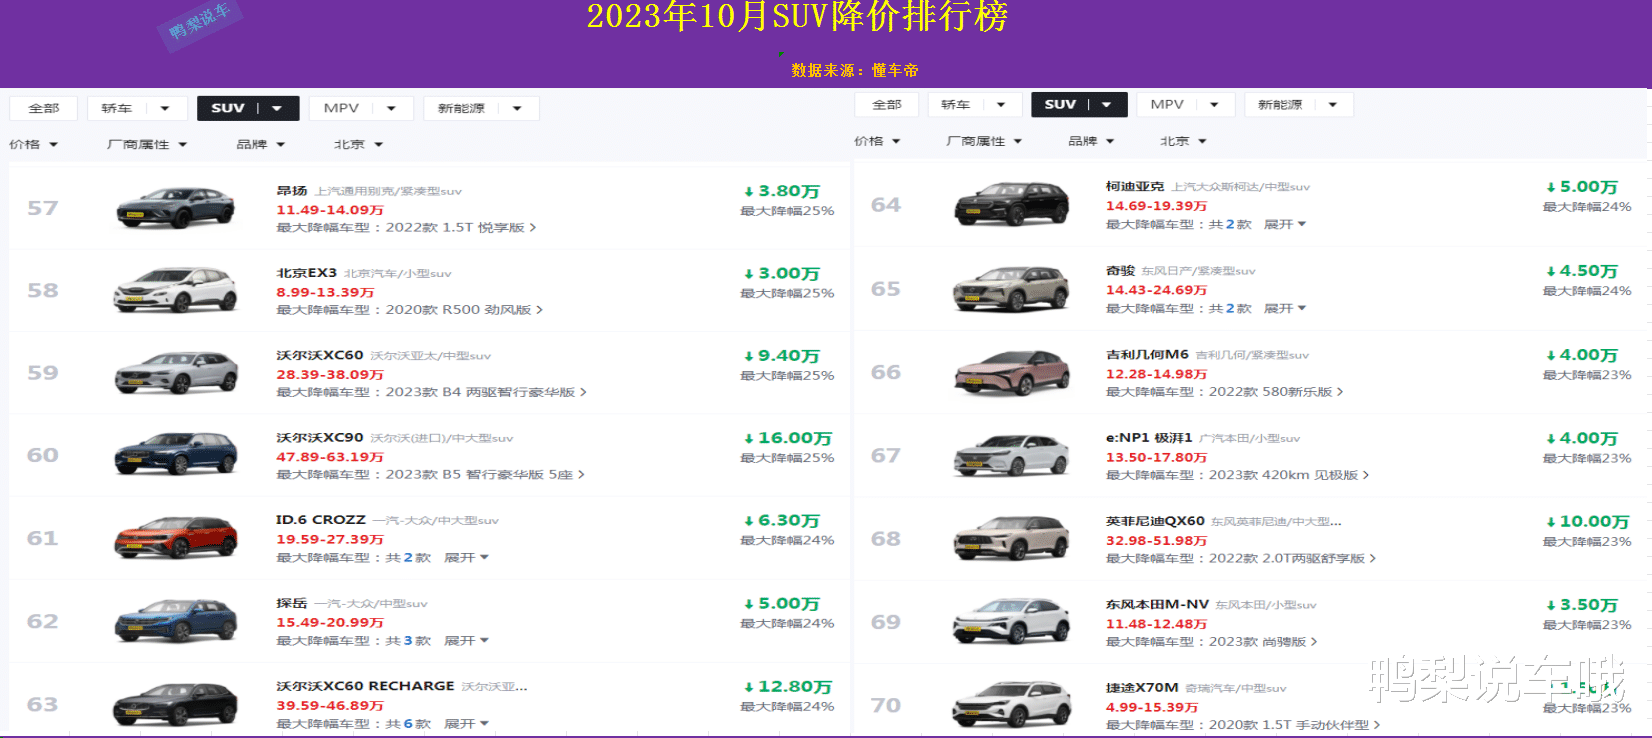Click the 英菲尼迪QX60 car thumbnail
1652x738 pixels.
pyautogui.click(x=1012, y=539)
